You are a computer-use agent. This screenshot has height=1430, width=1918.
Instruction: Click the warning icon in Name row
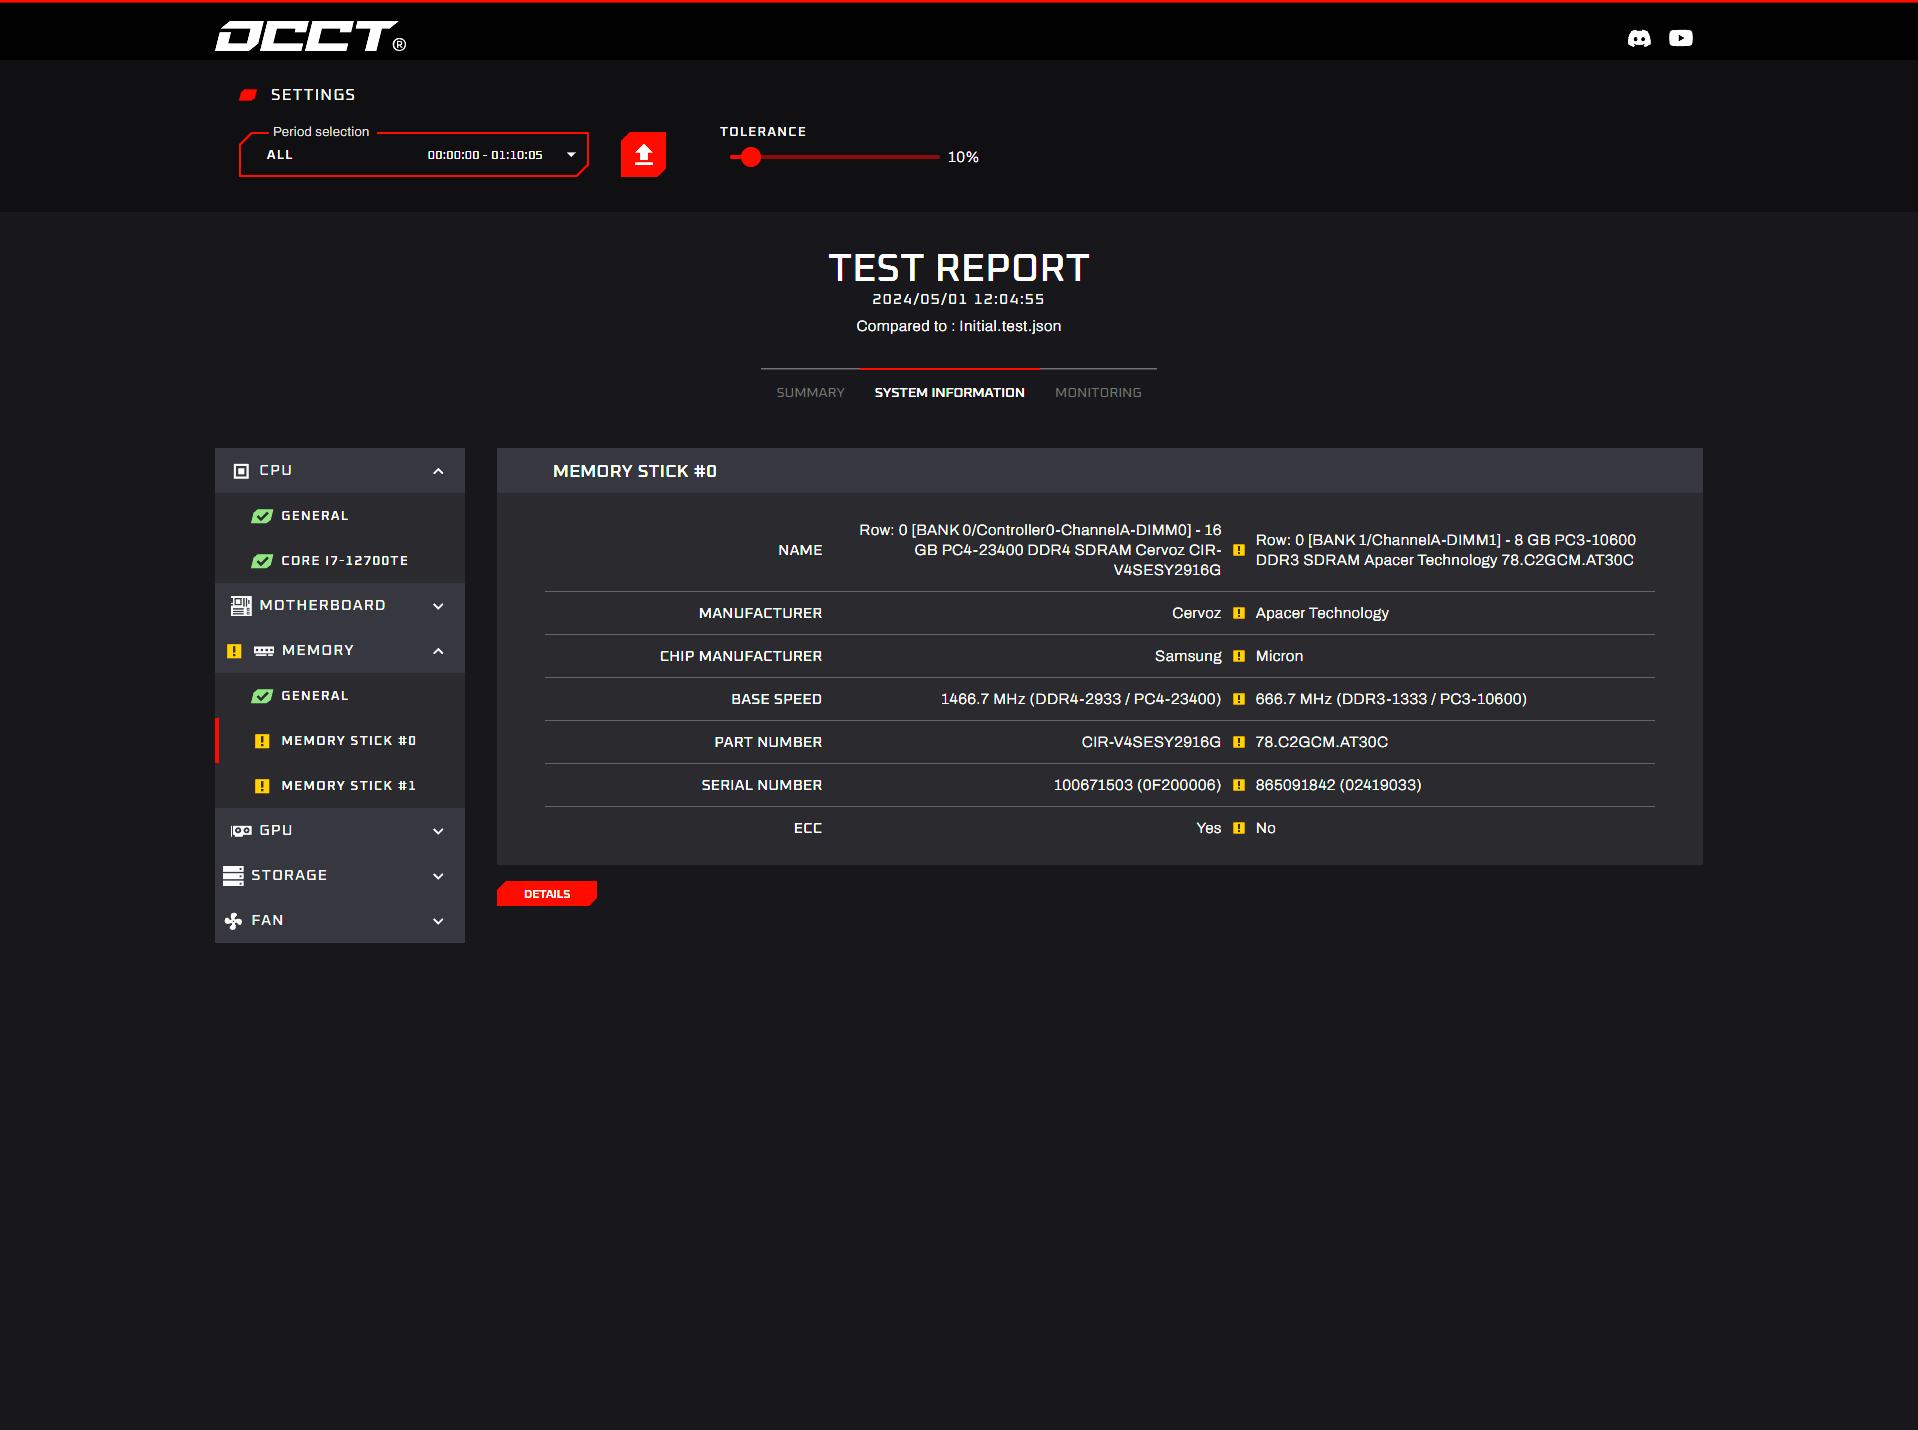click(1239, 550)
